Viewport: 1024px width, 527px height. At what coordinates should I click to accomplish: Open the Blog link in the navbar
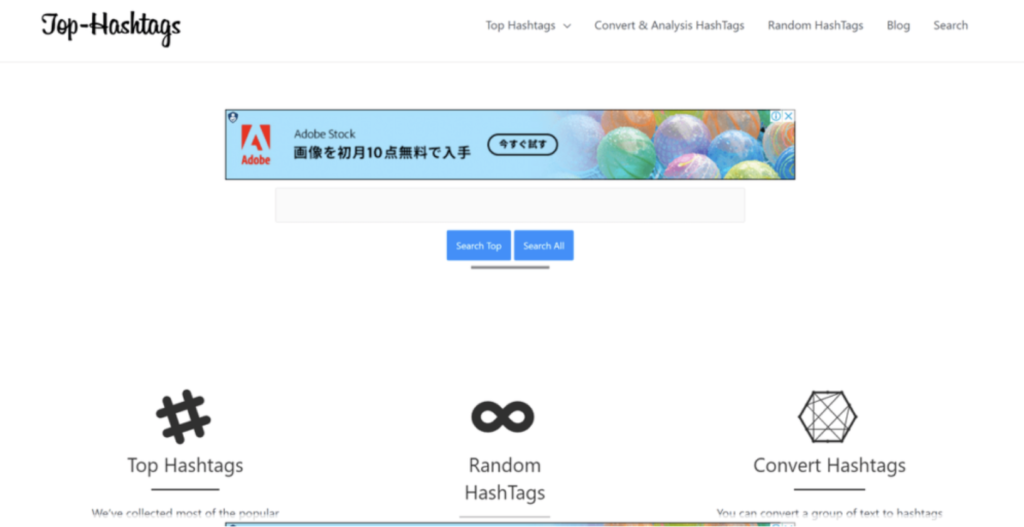click(898, 26)
